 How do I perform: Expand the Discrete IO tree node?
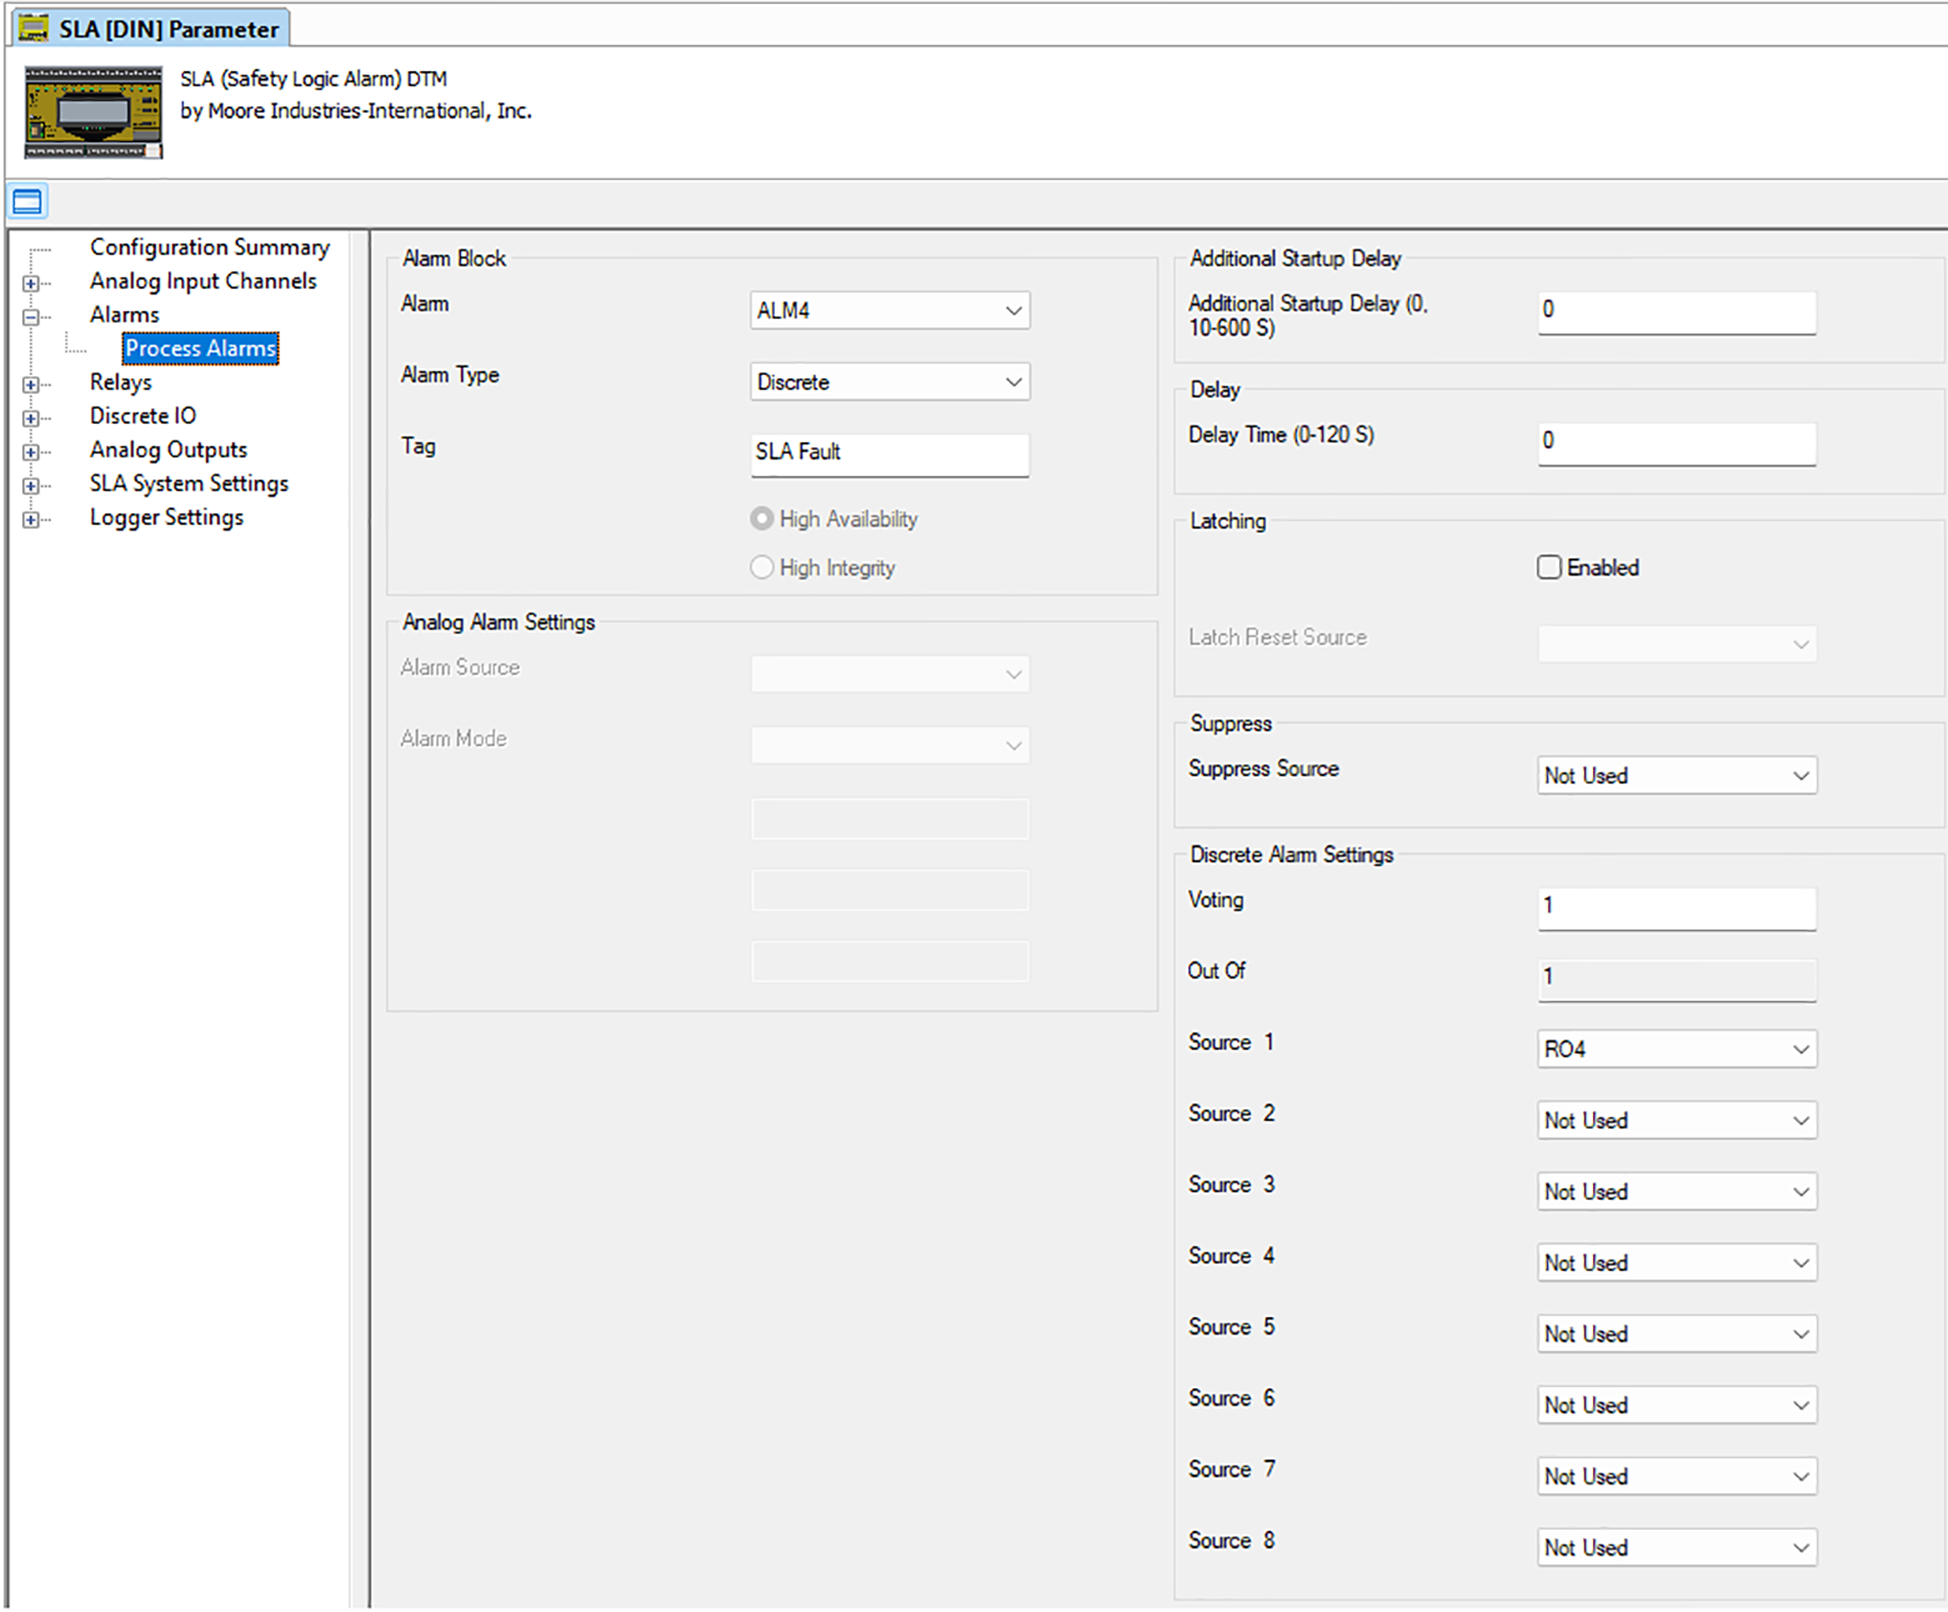[31, 418]
